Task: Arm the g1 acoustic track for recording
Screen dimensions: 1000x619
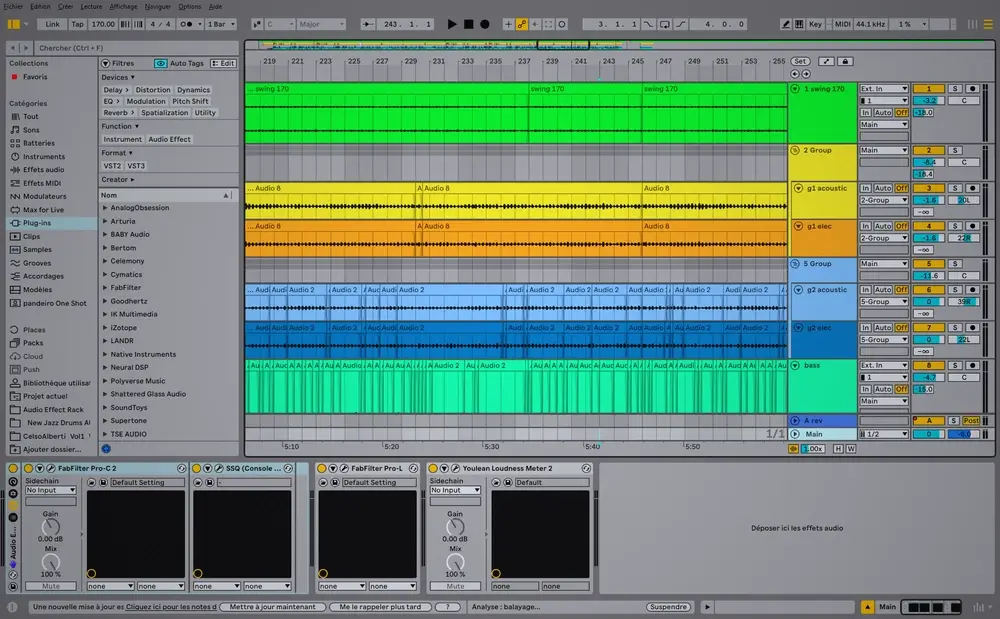Action: (x=972, y=188)
